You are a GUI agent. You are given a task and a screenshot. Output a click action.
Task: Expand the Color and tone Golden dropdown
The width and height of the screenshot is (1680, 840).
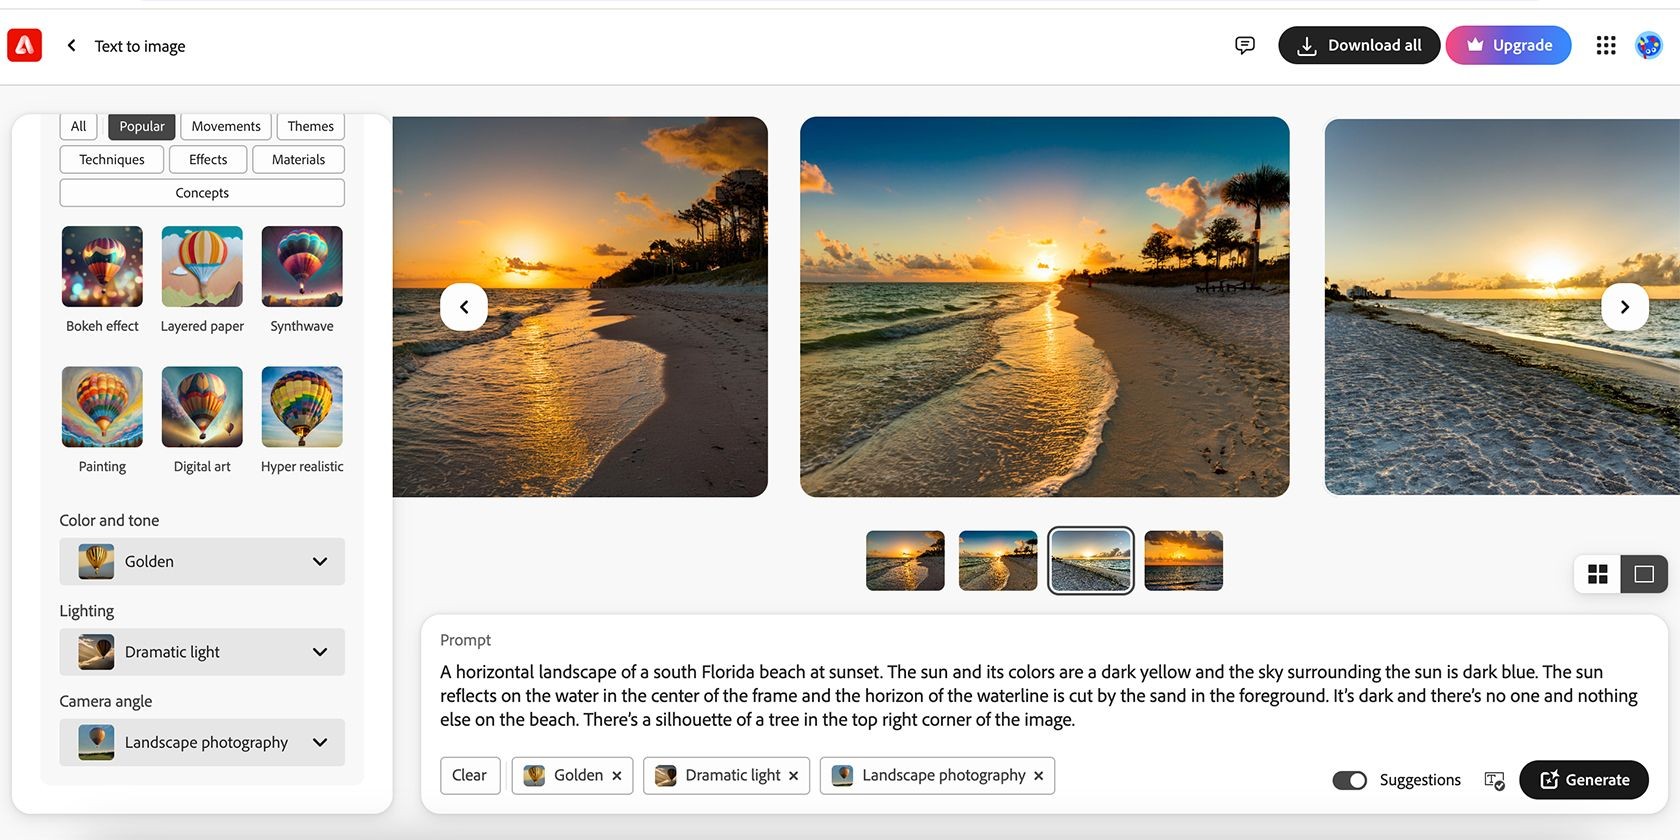pyautogui.click(x=202, y=562)
